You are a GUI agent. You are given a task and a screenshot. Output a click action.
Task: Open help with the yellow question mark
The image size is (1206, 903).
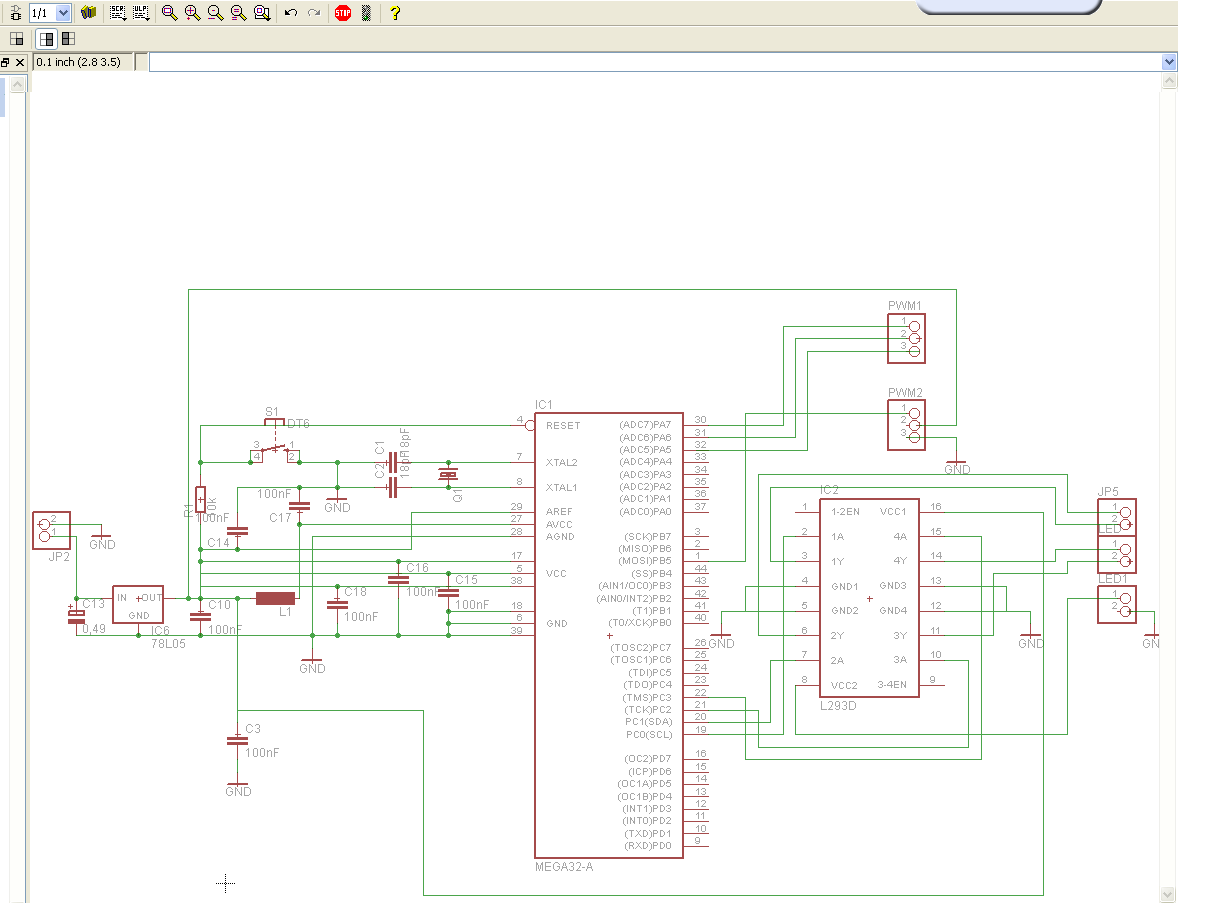[395, 13]
